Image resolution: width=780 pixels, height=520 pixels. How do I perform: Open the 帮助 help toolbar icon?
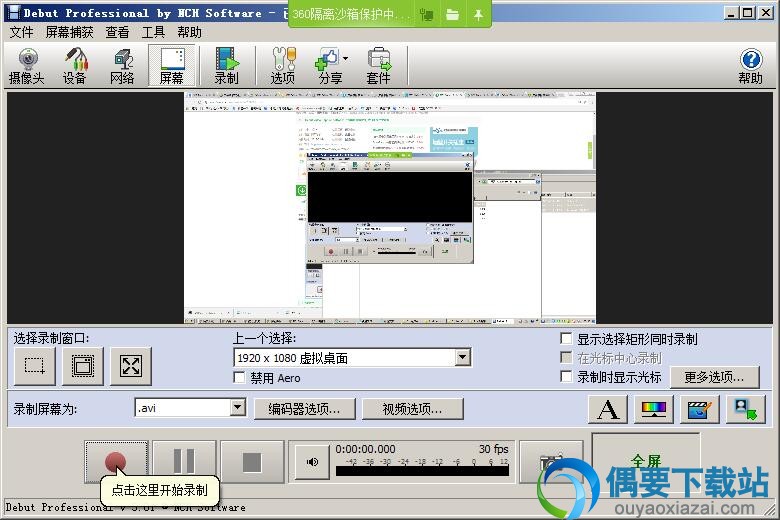pyautogui.click(x=751, y=66)
